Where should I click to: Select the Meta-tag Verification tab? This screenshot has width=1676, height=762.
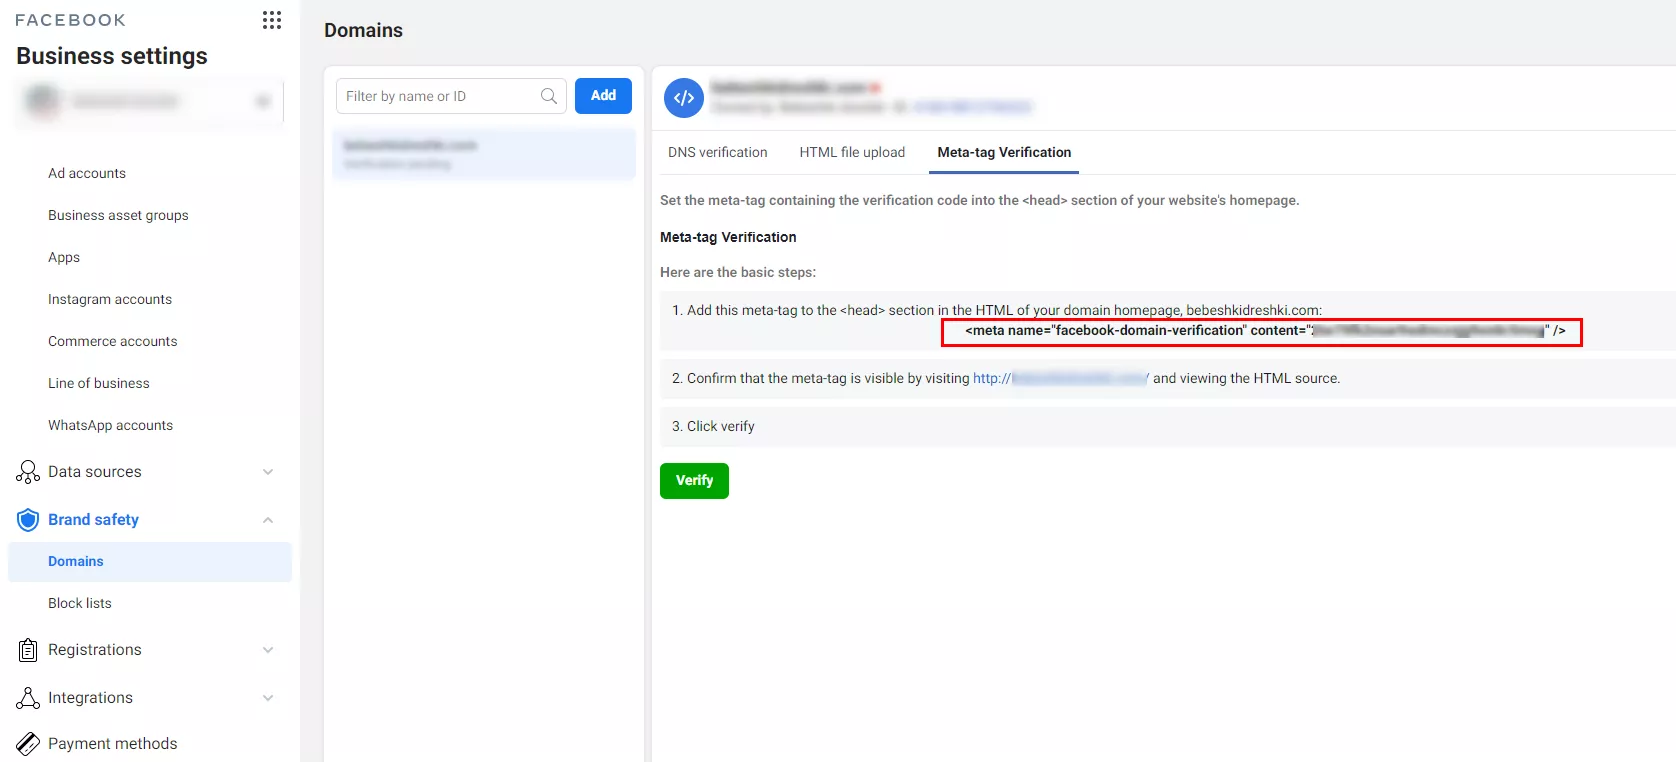pos(1004,152)
